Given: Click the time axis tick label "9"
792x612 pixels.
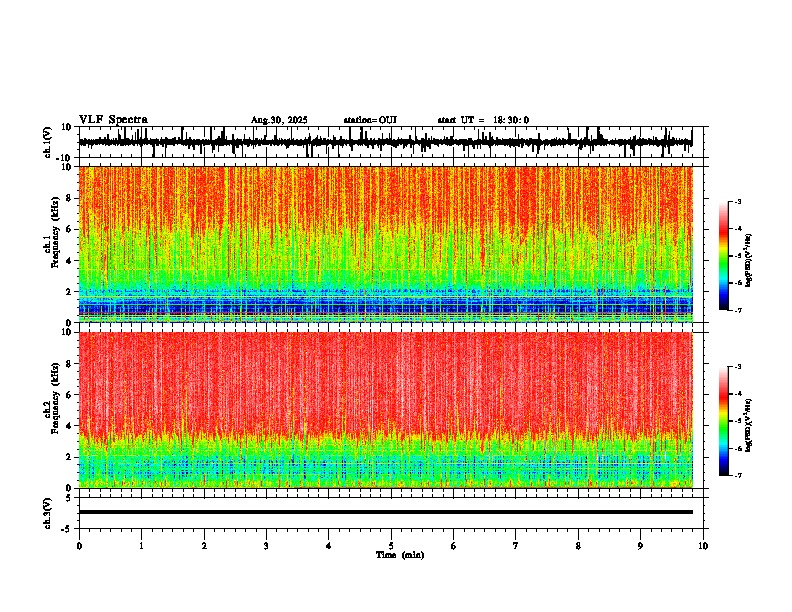Looking at the screenshot, I should tap(640, 546).
